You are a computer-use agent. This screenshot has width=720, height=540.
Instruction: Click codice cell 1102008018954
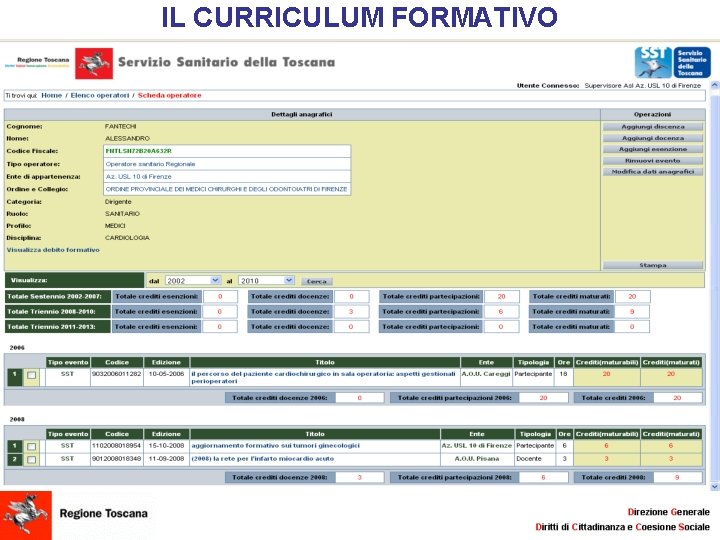[x=117, y=446]
